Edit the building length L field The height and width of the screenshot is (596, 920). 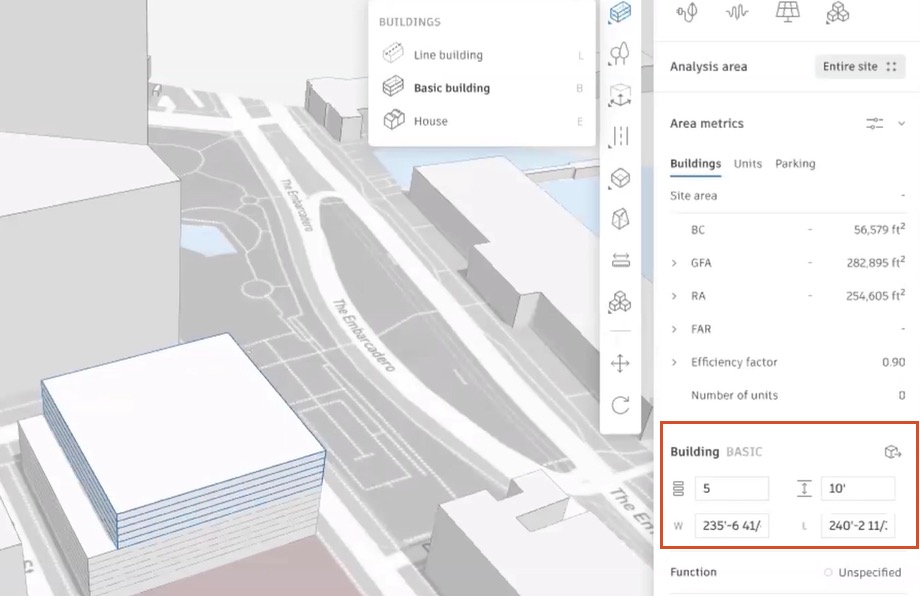pyautogui.click(x=858, y=526)
